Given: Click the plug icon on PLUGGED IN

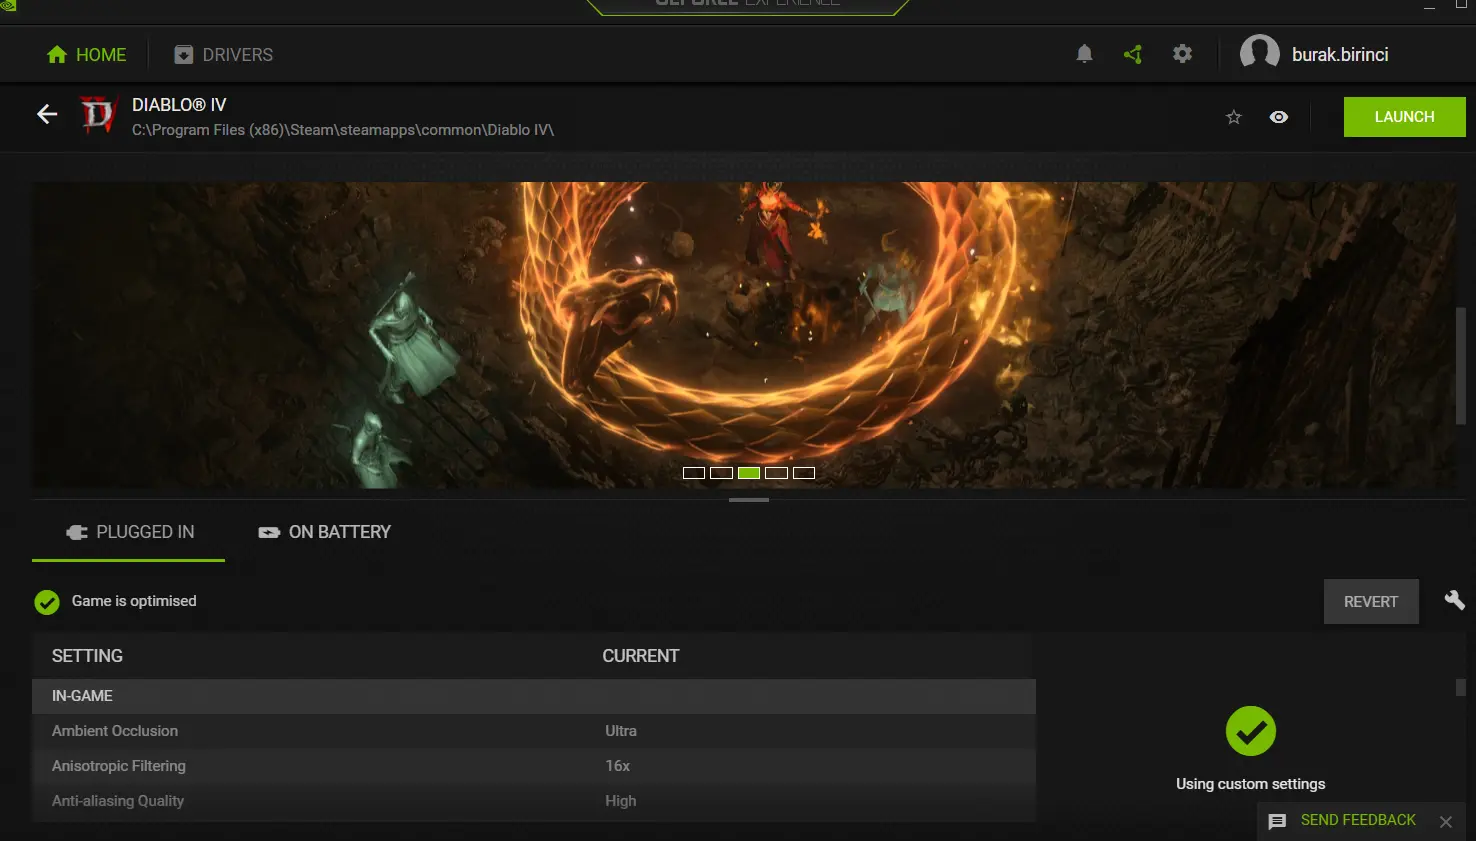Looking at the screenshot, I should [x=77, y=532].
